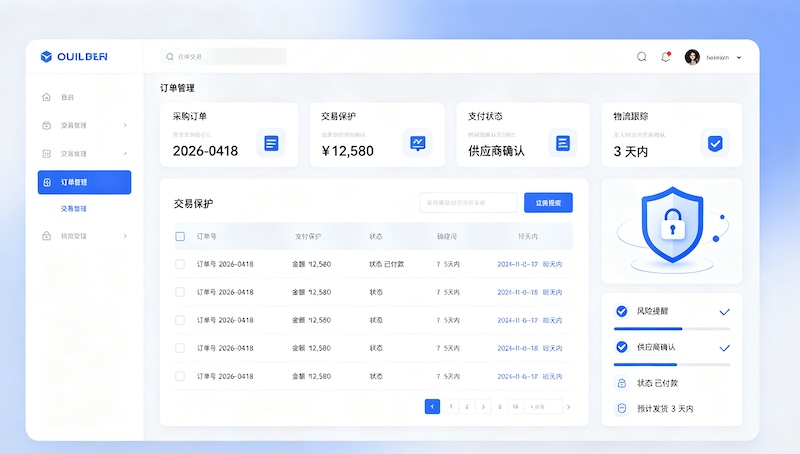Viewport: 800px width, 454px height.
Task: Click the document icon on the 采购订单 card
Action: [x=271, y=143]
